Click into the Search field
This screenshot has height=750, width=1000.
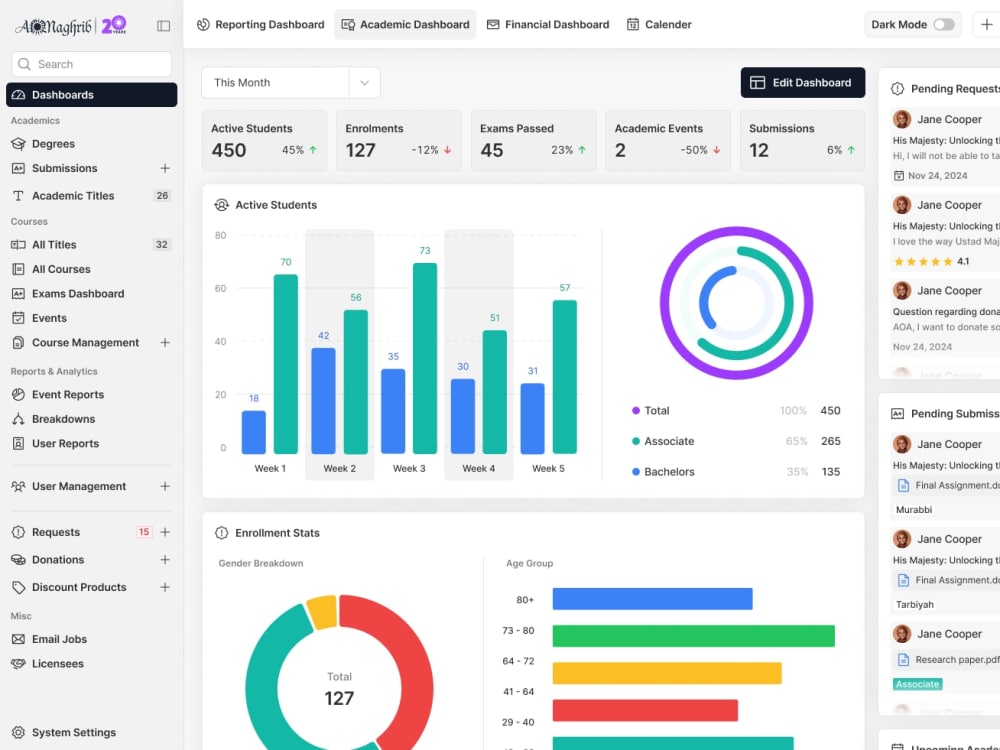92,64
